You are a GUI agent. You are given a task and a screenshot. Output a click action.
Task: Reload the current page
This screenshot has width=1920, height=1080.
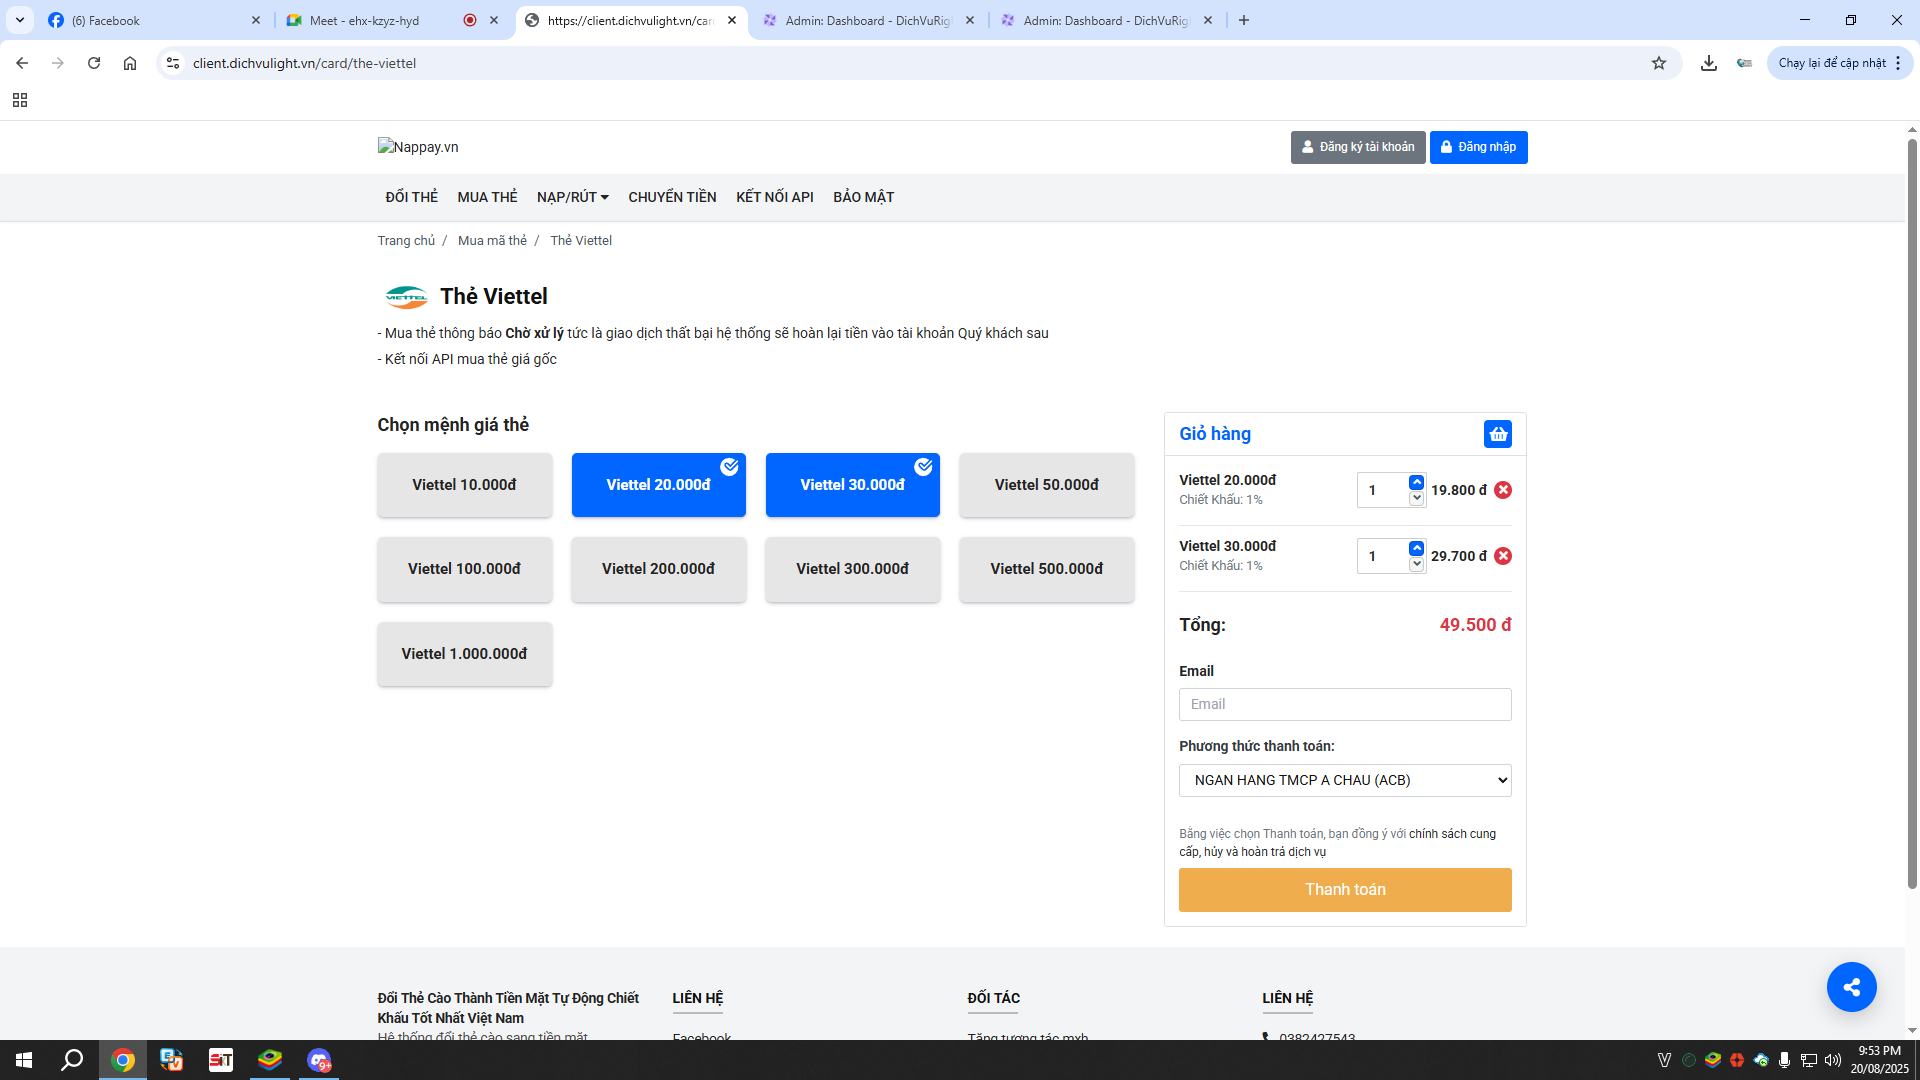[94, 63]
